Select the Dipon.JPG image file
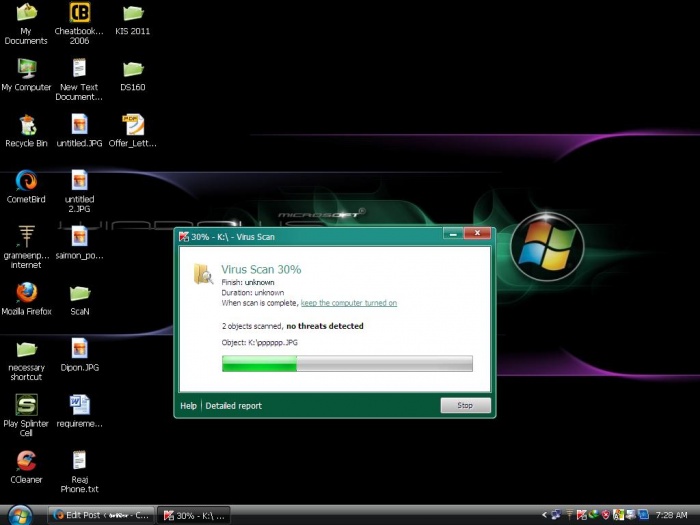 [79, 348]
